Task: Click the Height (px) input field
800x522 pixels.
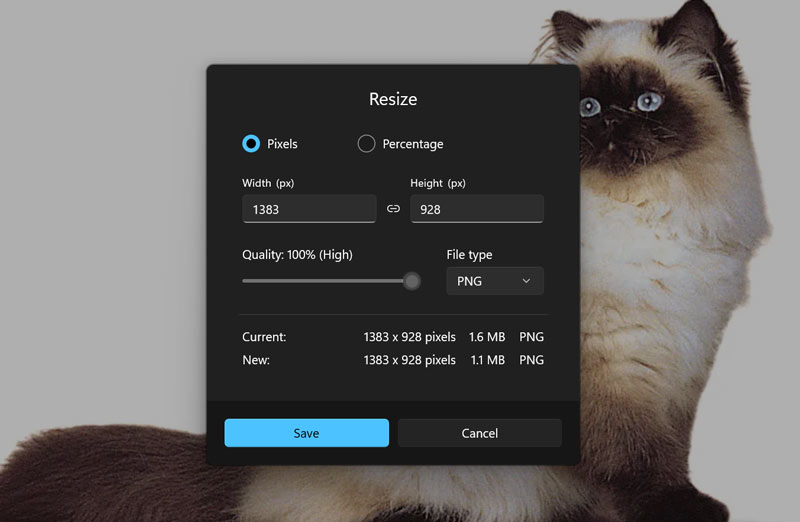Action: (477, 209)
